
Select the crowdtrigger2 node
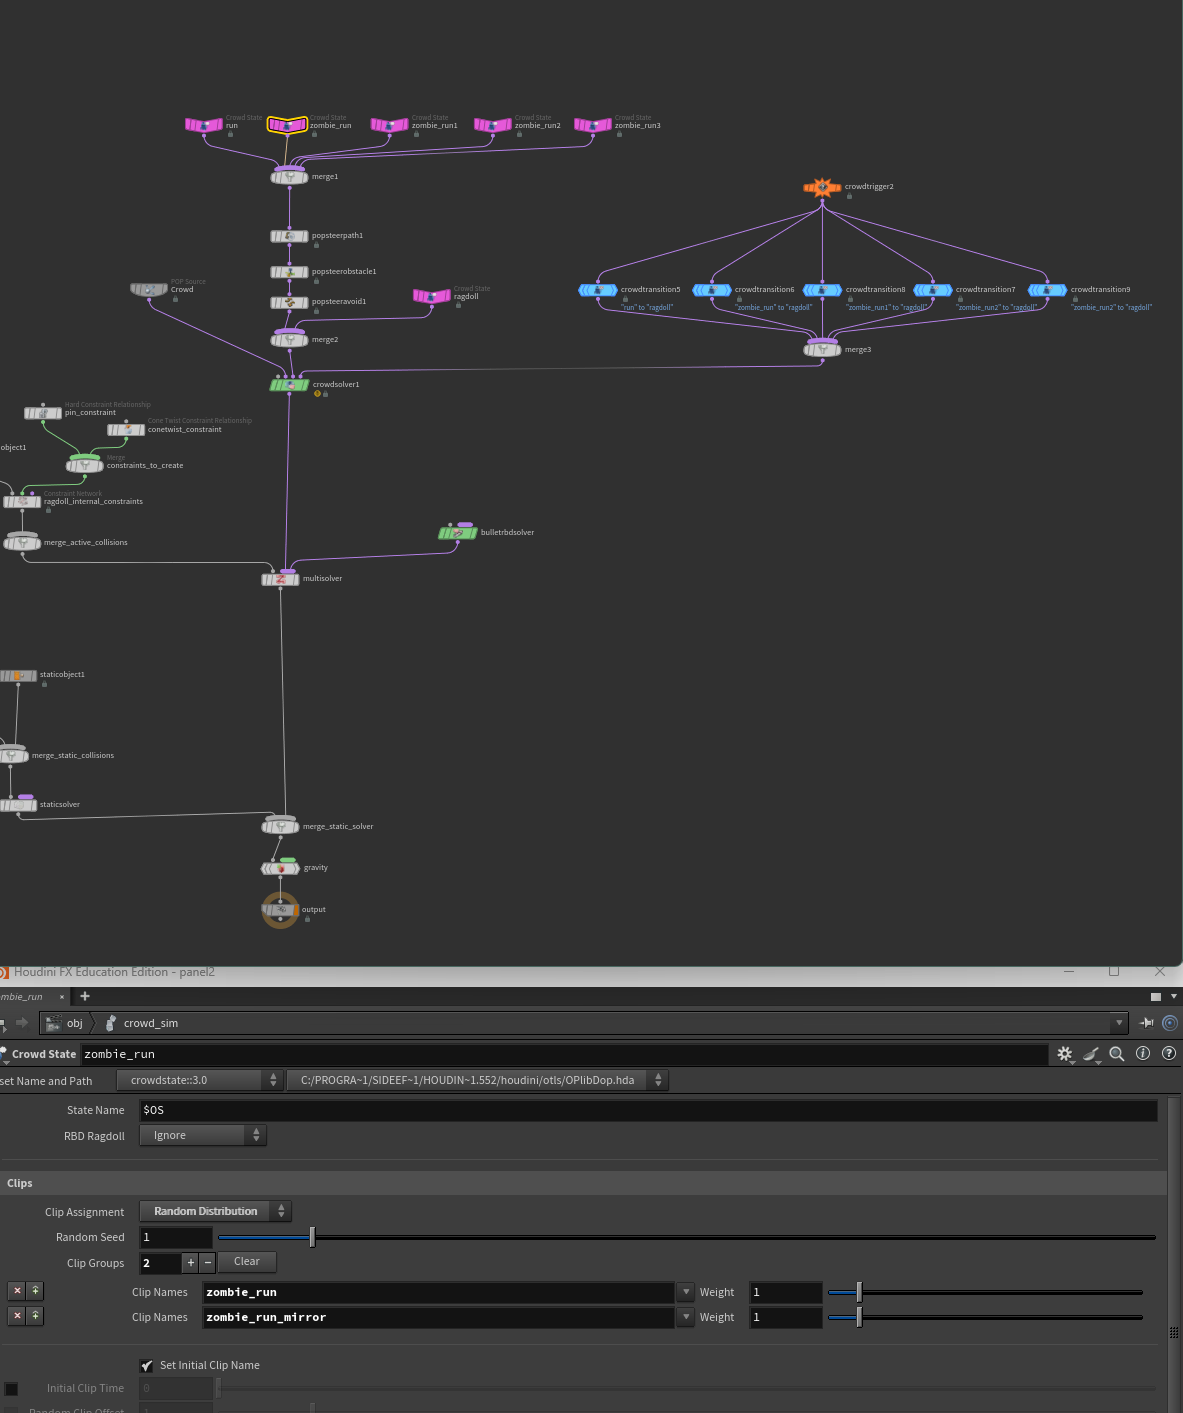(822, 187)
